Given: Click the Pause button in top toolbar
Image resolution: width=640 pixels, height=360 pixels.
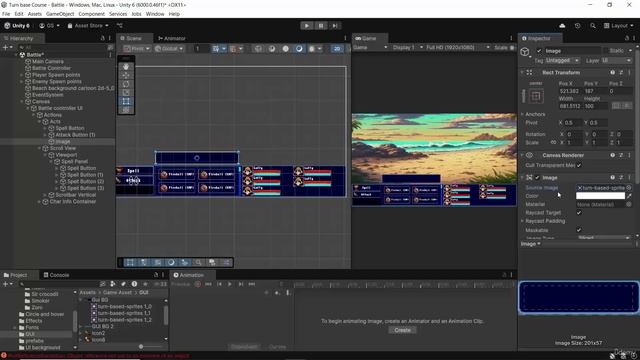Looking at the screenshot, I should pyautogui.click(x=321, y=25).
